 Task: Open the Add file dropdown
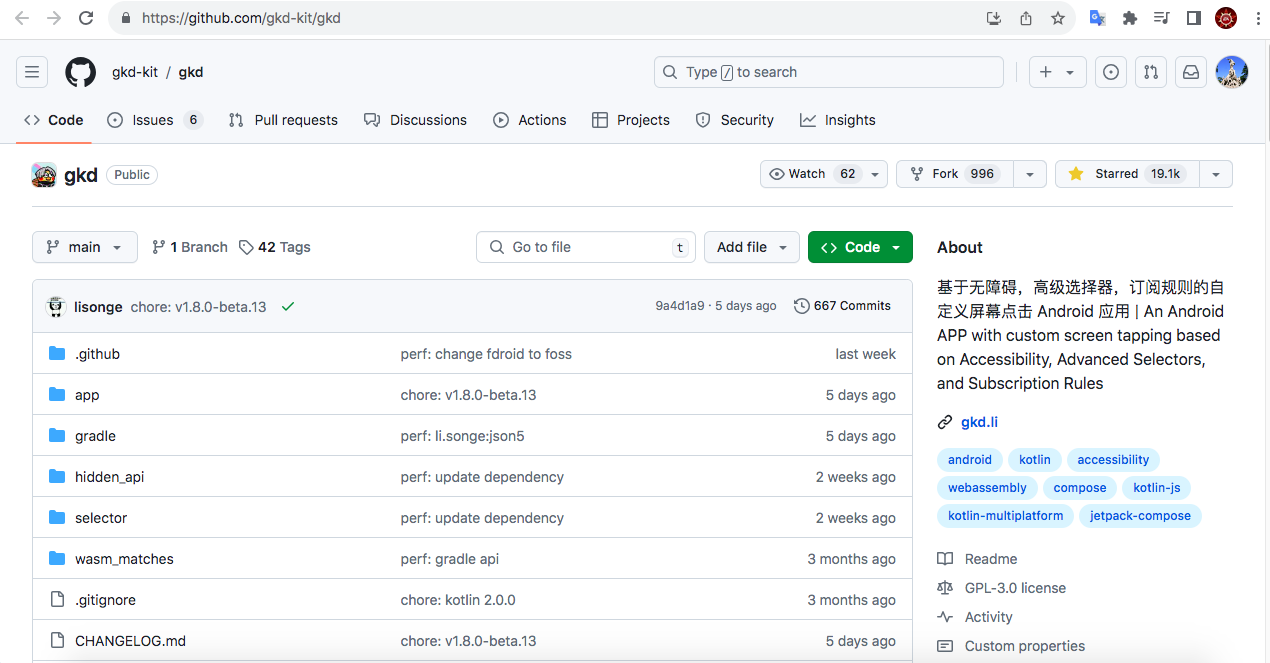(x=752, y=247)
